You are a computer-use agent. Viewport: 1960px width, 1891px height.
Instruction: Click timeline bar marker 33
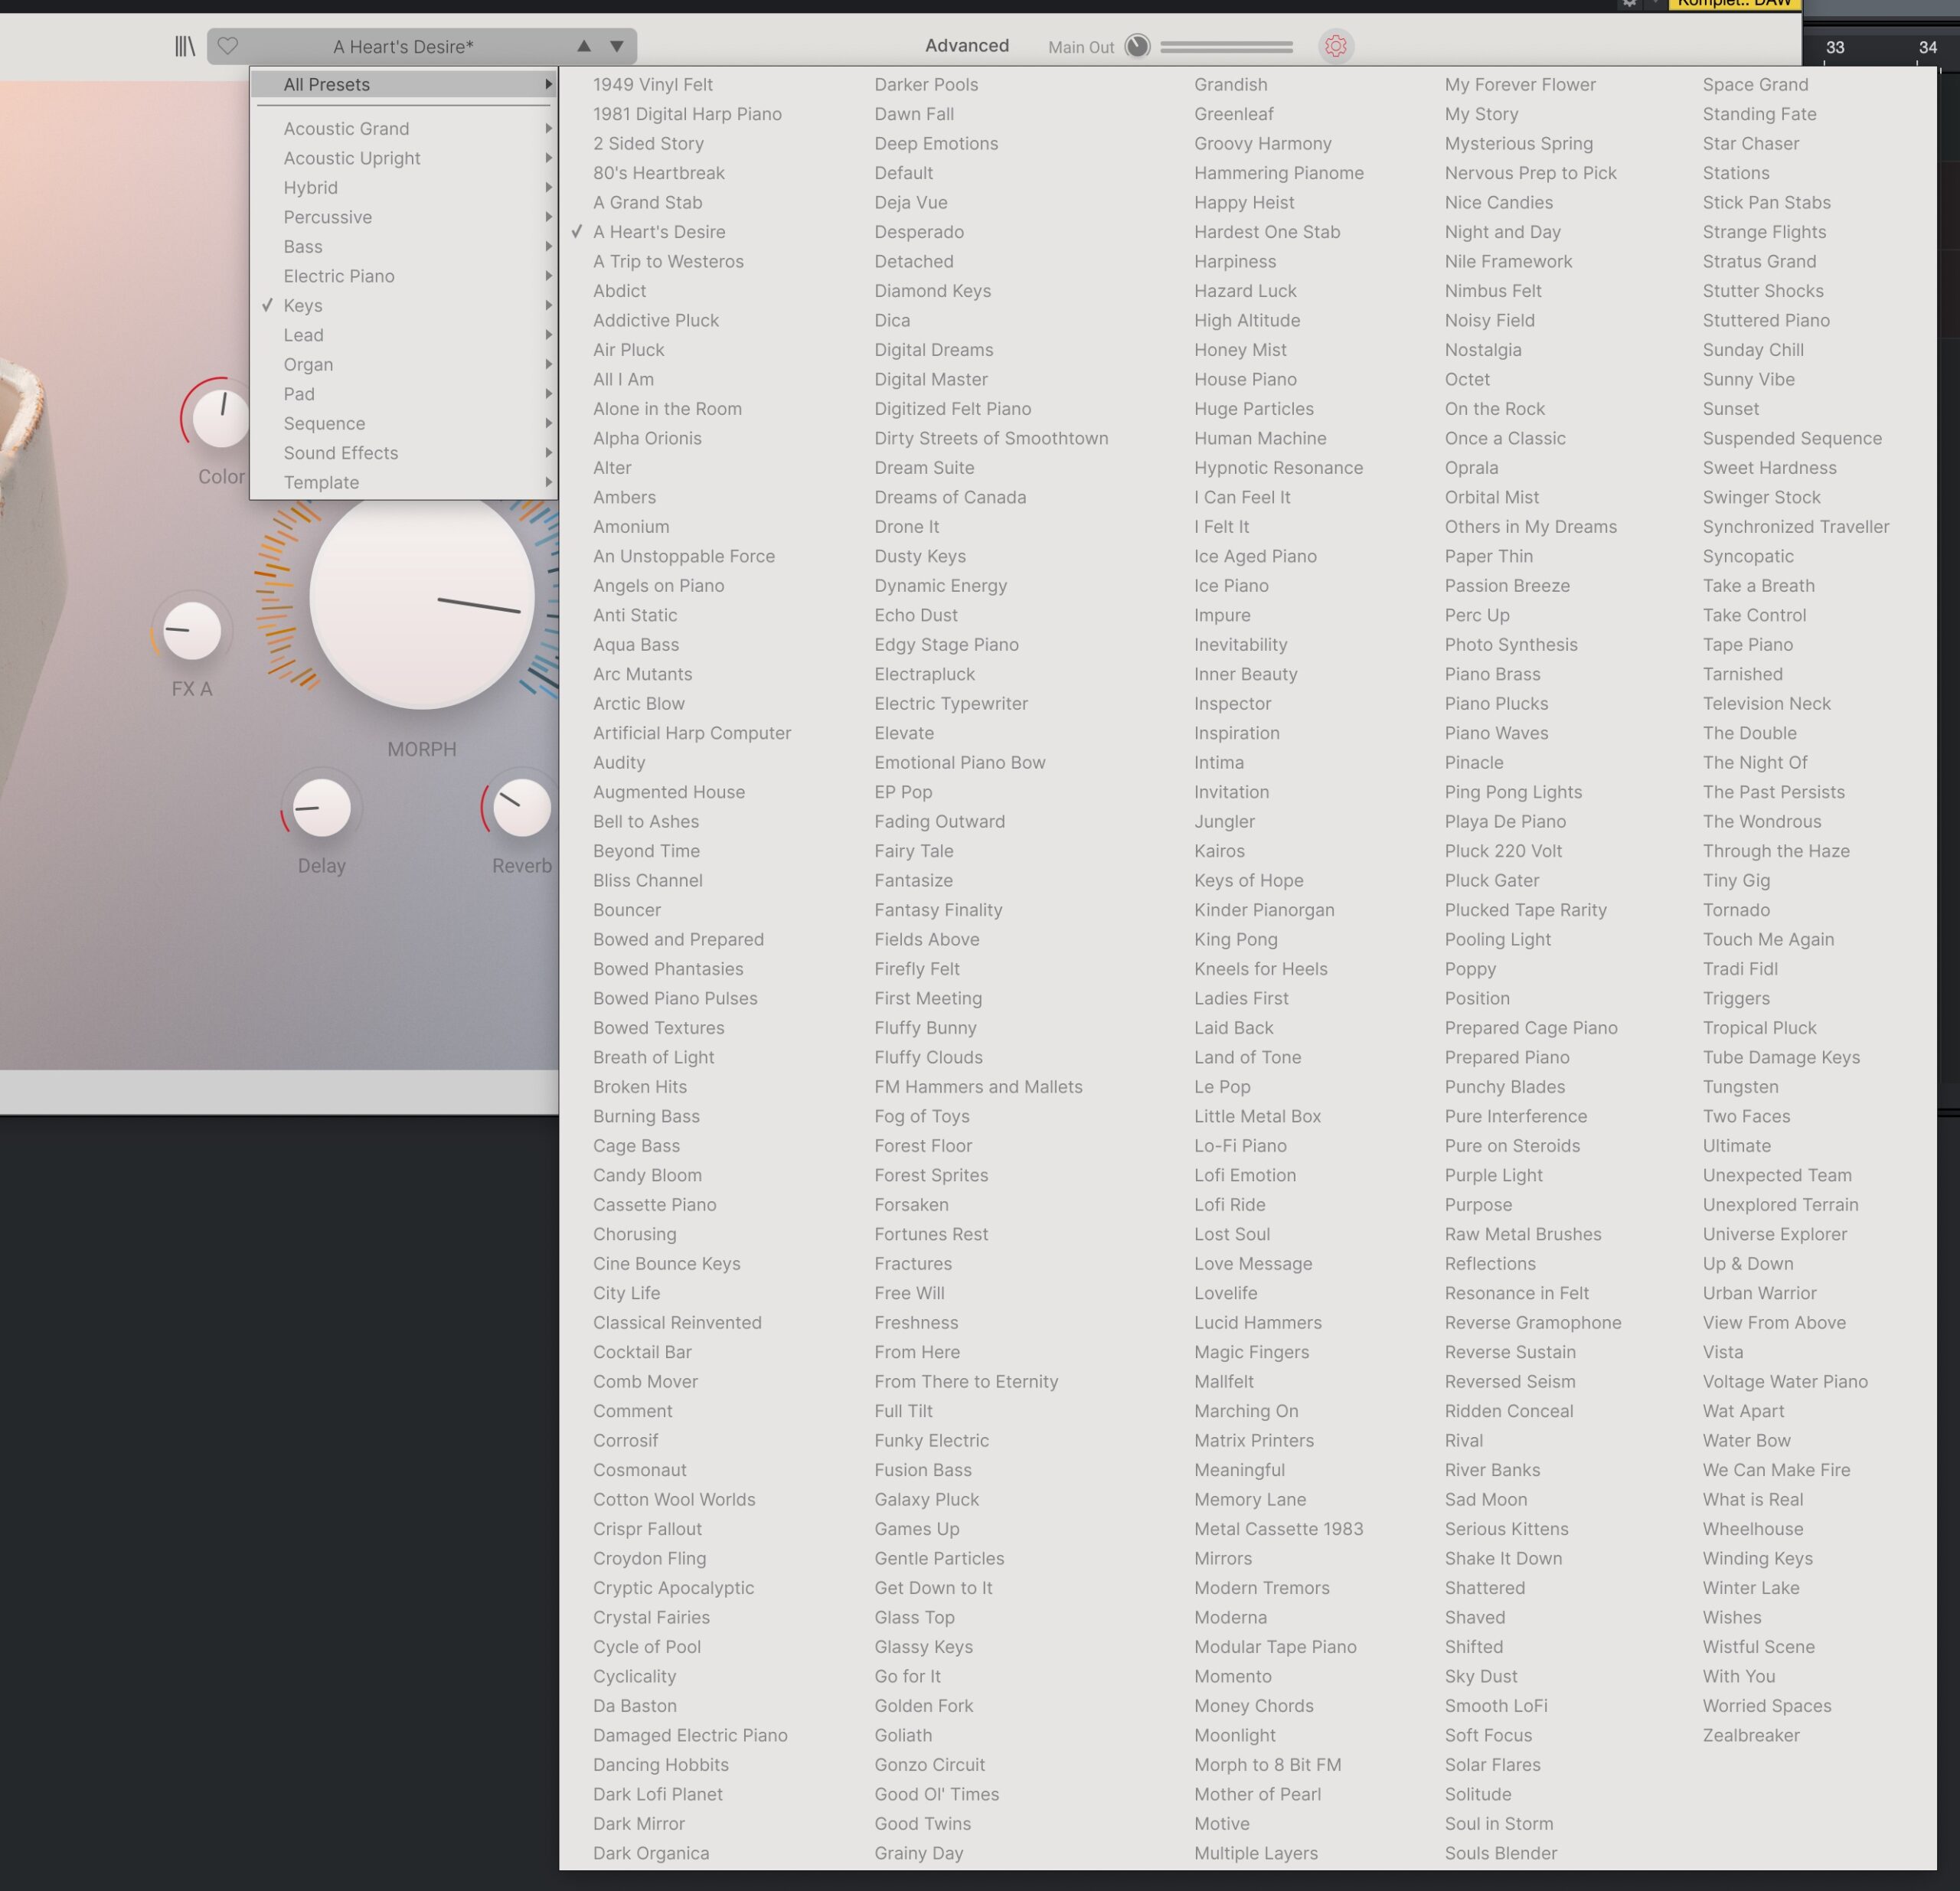point(1835,48)
